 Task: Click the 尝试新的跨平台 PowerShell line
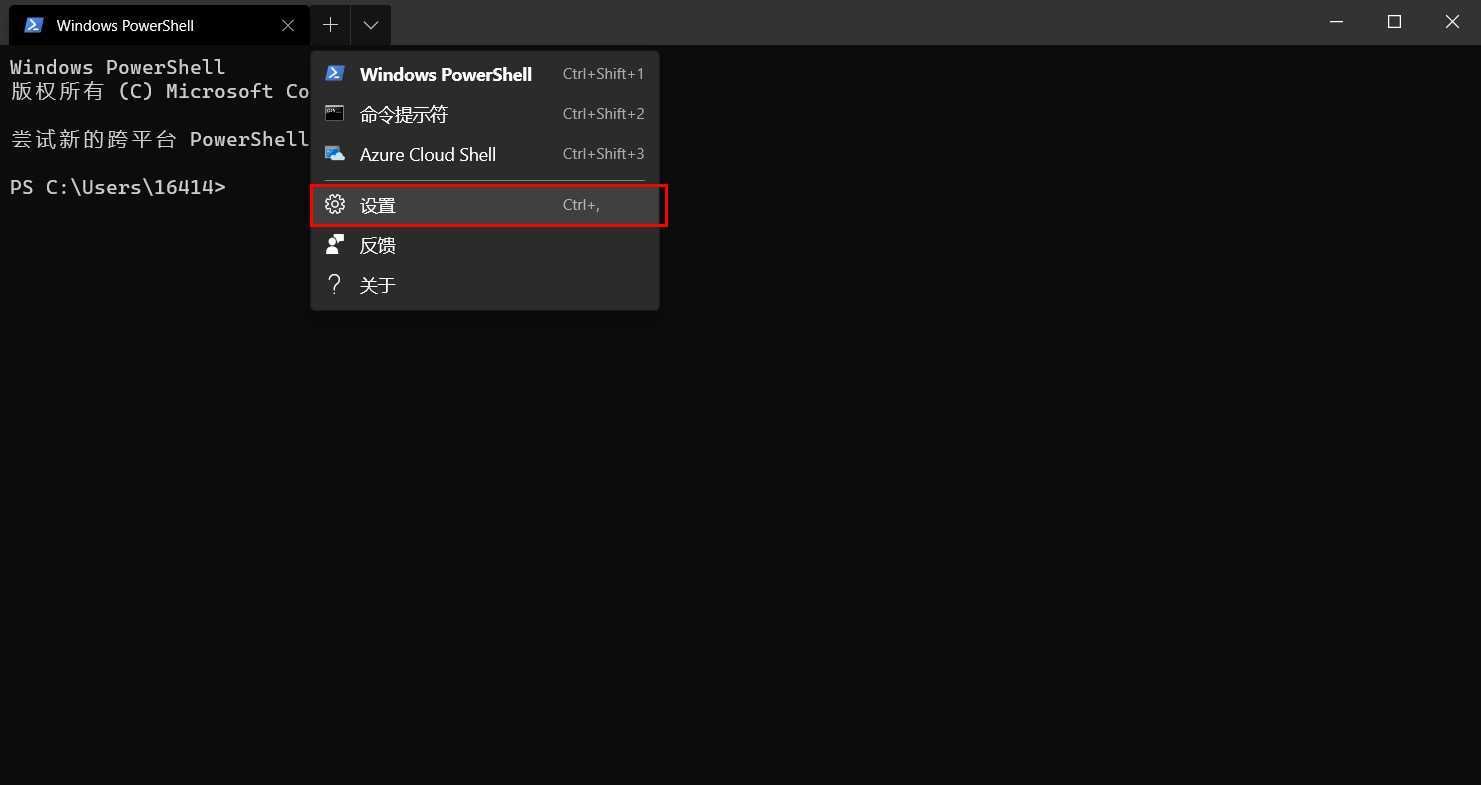[160, 139]
